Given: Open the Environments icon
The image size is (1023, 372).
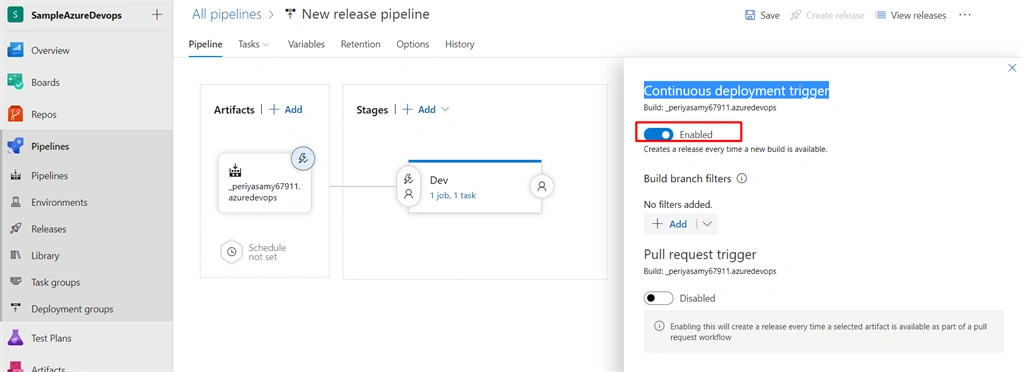Looking at the screenshot, I should pyautogui.click(x=16, y=202).
